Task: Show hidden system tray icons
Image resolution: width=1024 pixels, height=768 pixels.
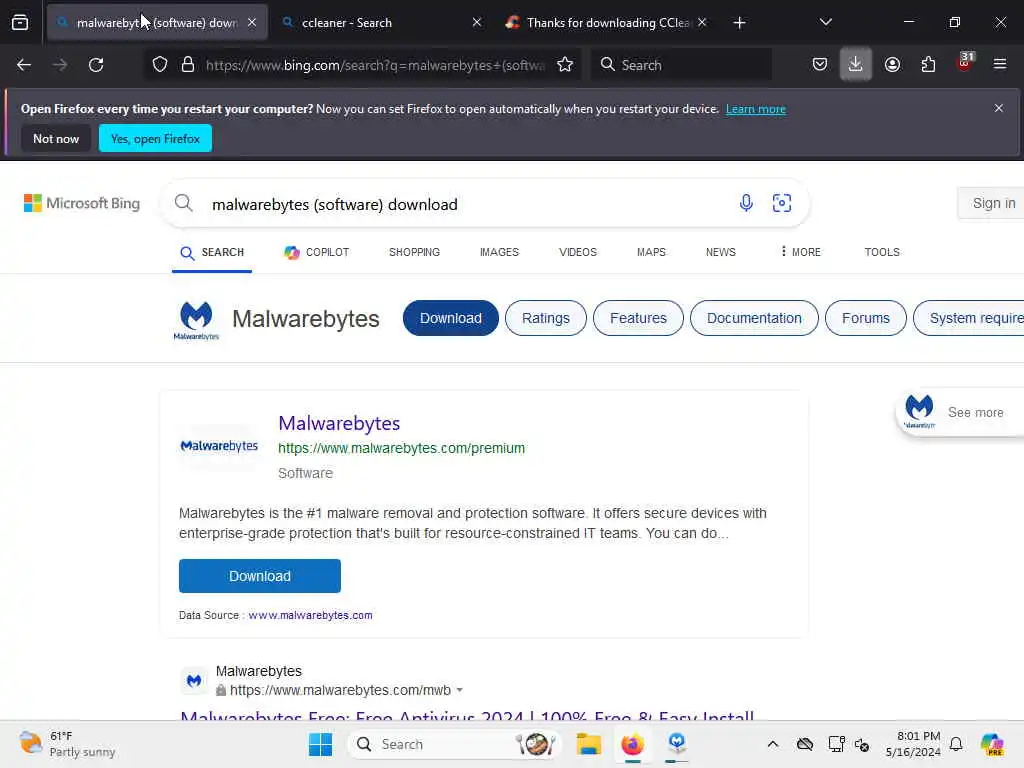Action: 773,744
